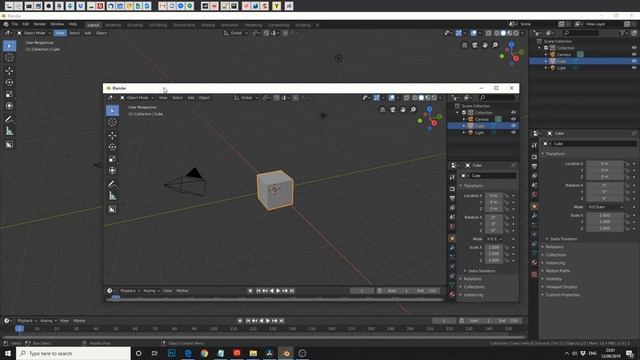Click Scale X field in front properties
640x360 pixels.
[494, 247]
